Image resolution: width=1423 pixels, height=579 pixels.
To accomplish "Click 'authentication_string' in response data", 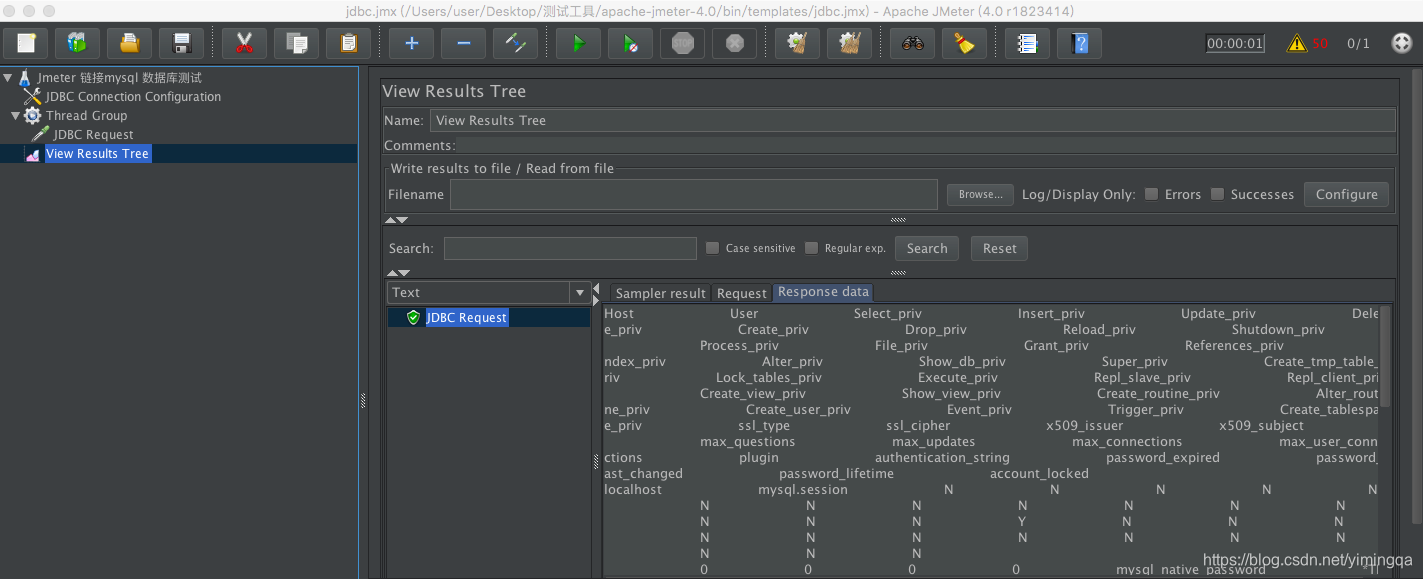I will pyautogui.click(x=942, y=458).
